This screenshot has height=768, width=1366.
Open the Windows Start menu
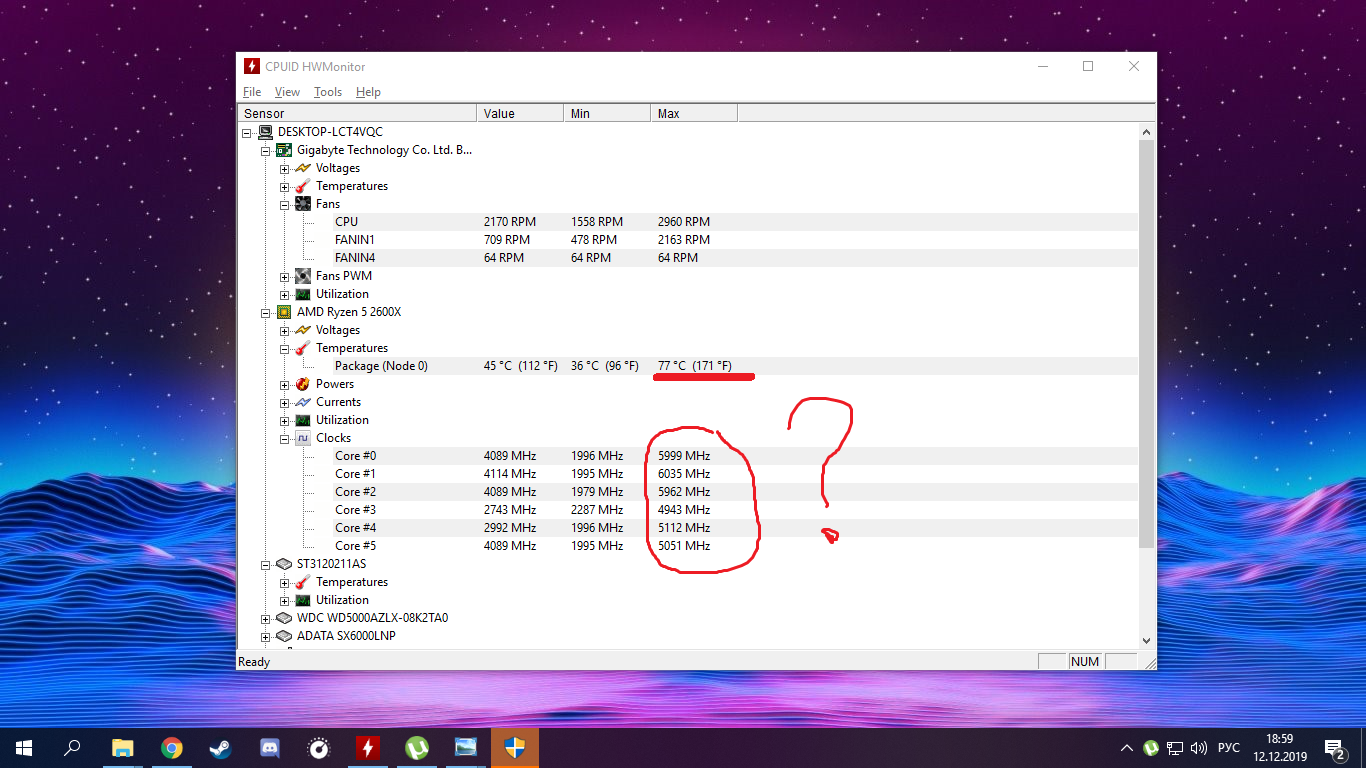[23, 748]
